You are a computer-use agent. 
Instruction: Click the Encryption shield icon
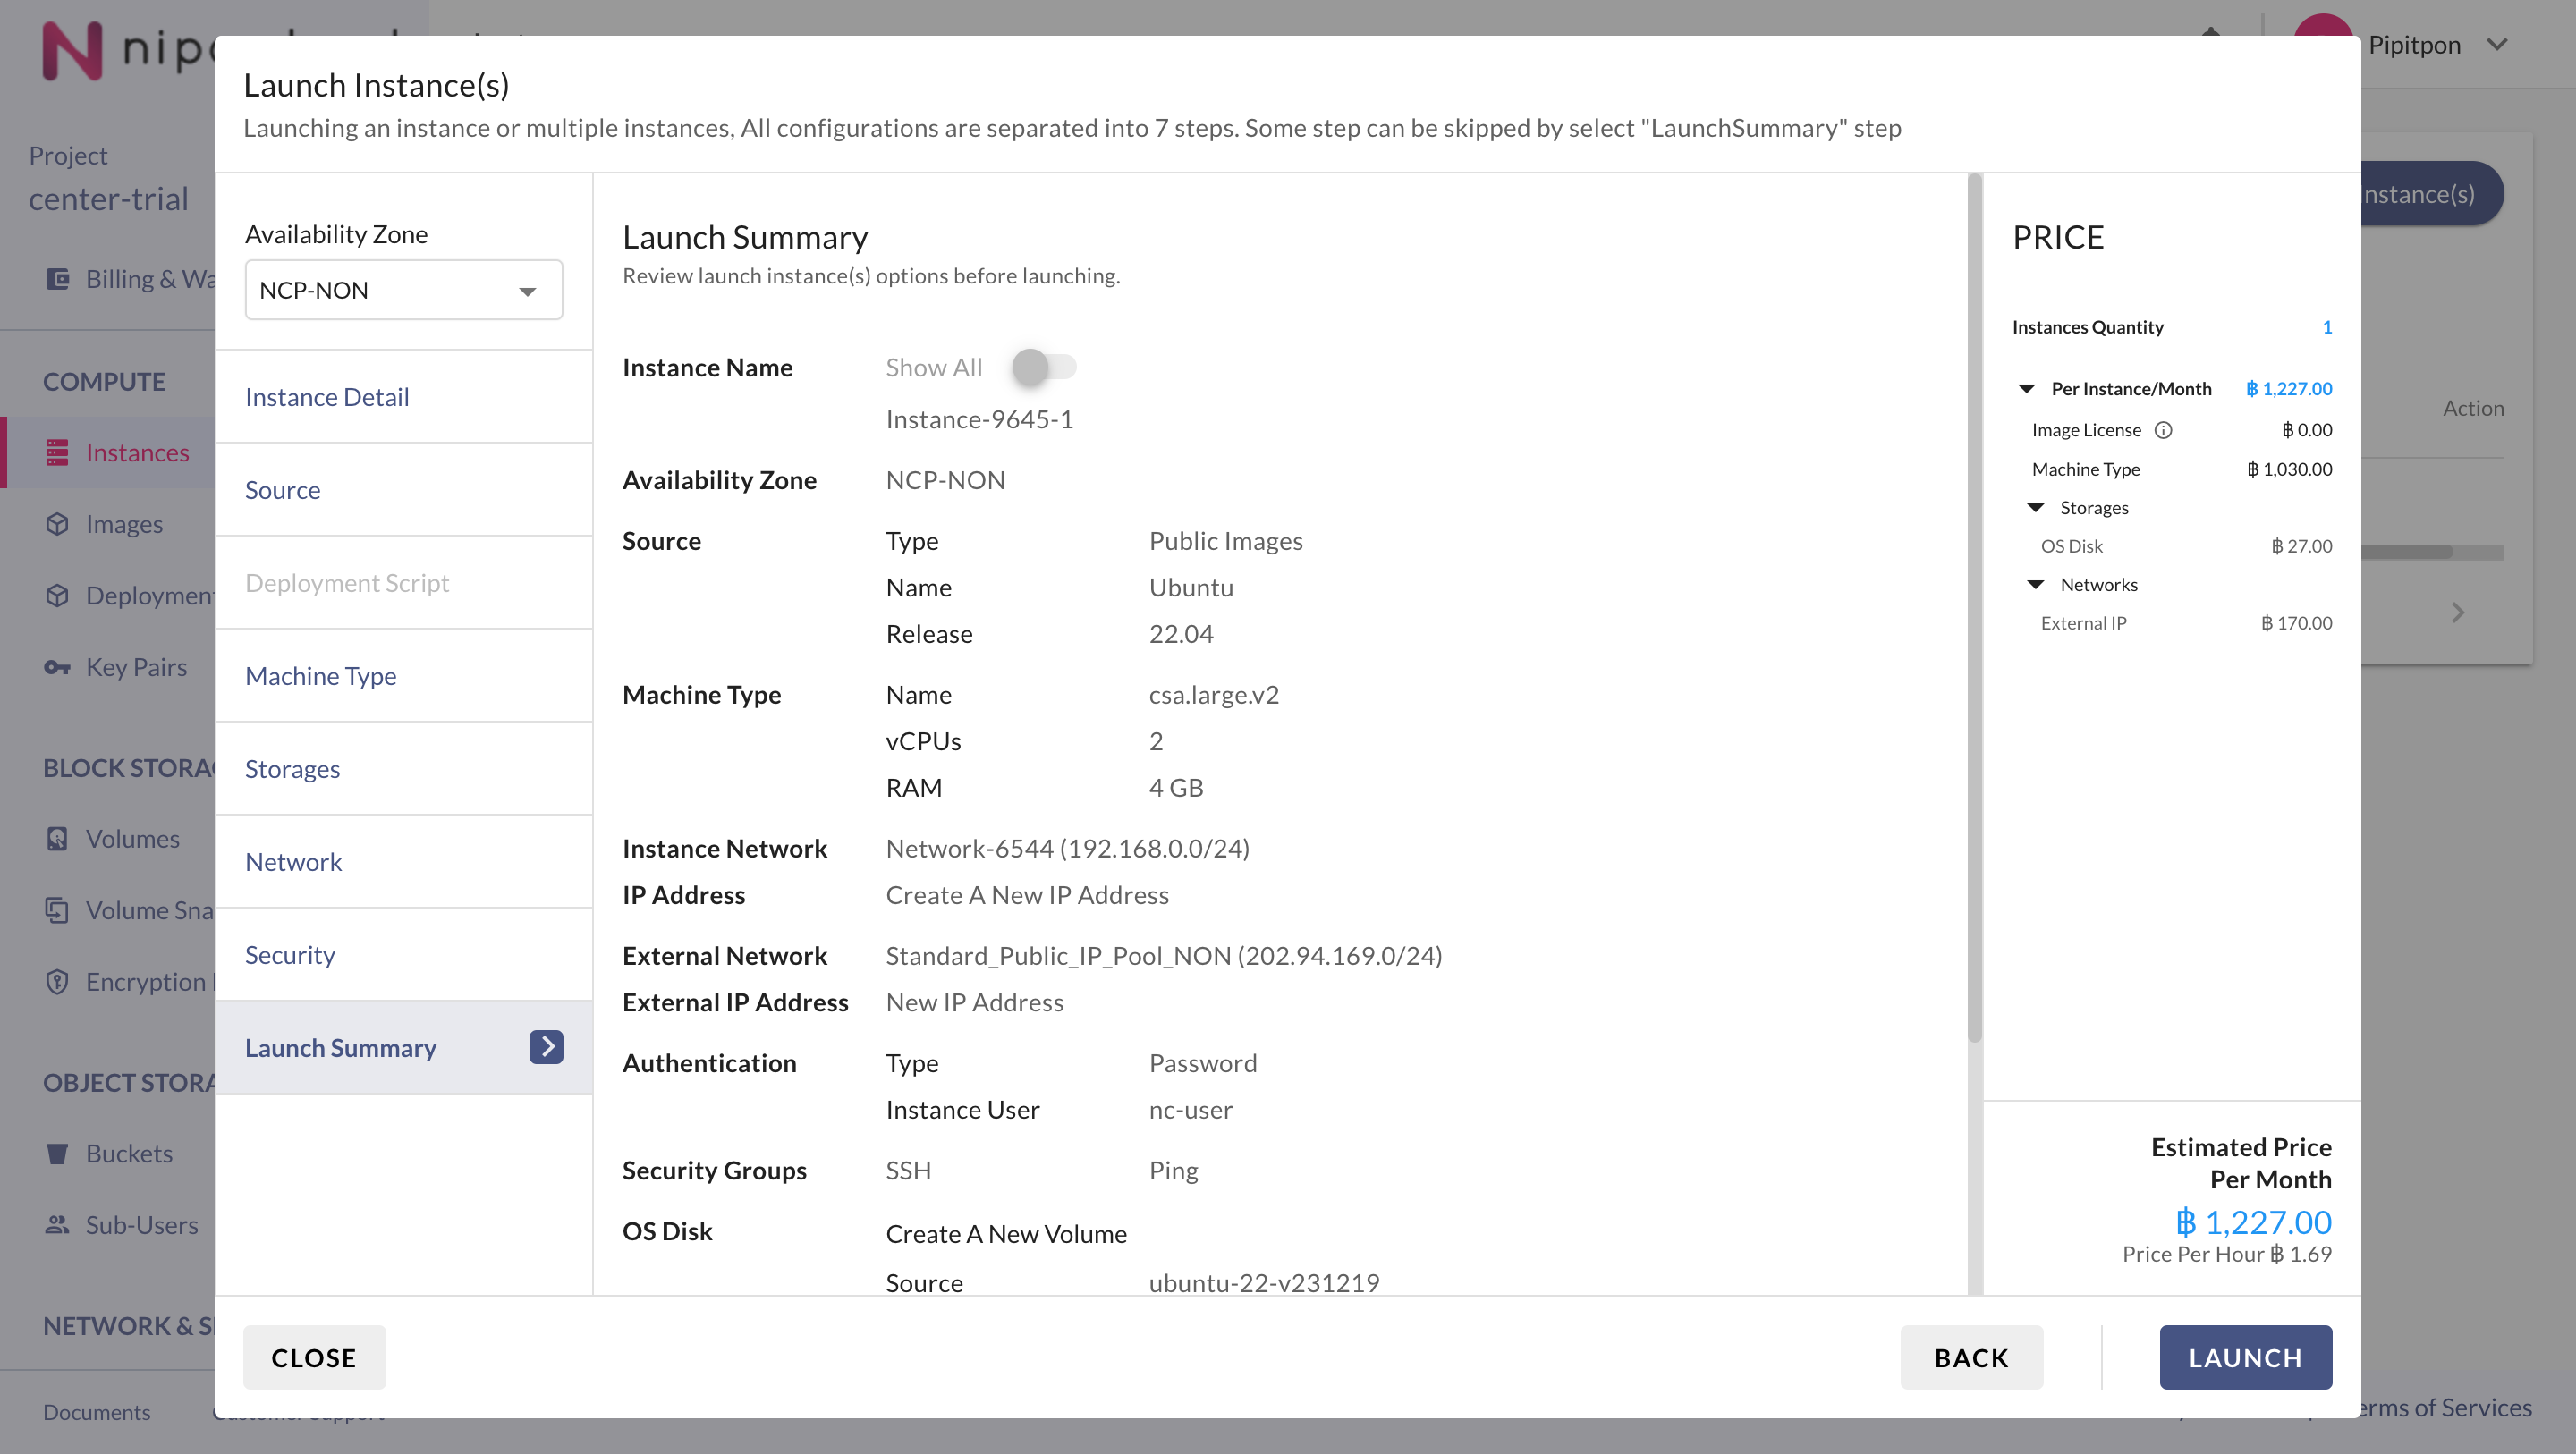[57, 982]
